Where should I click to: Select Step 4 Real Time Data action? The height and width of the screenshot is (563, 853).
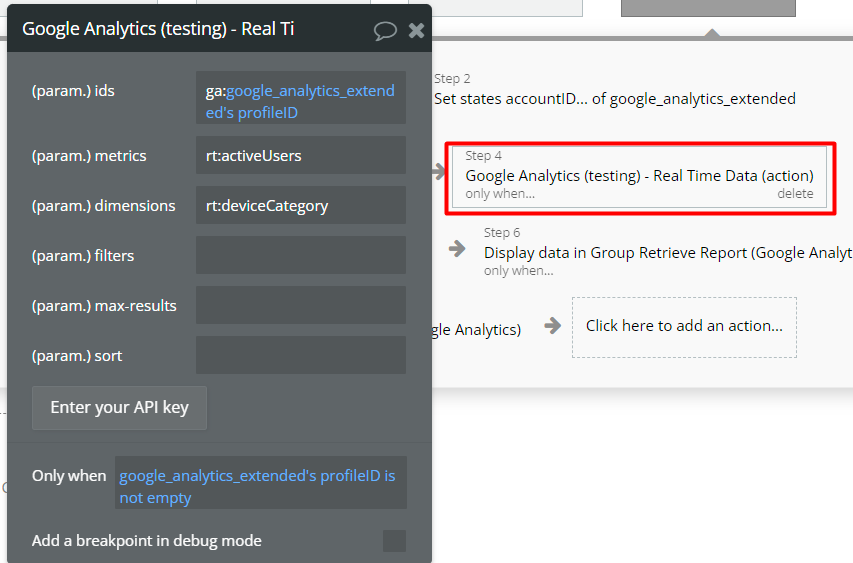639,177
